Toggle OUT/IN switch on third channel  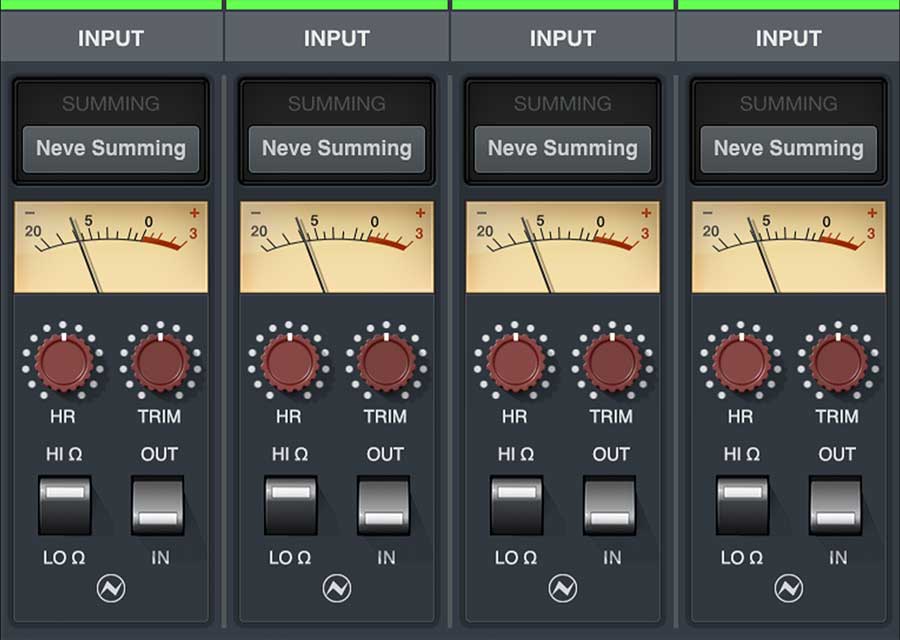(x=610, y=505)
